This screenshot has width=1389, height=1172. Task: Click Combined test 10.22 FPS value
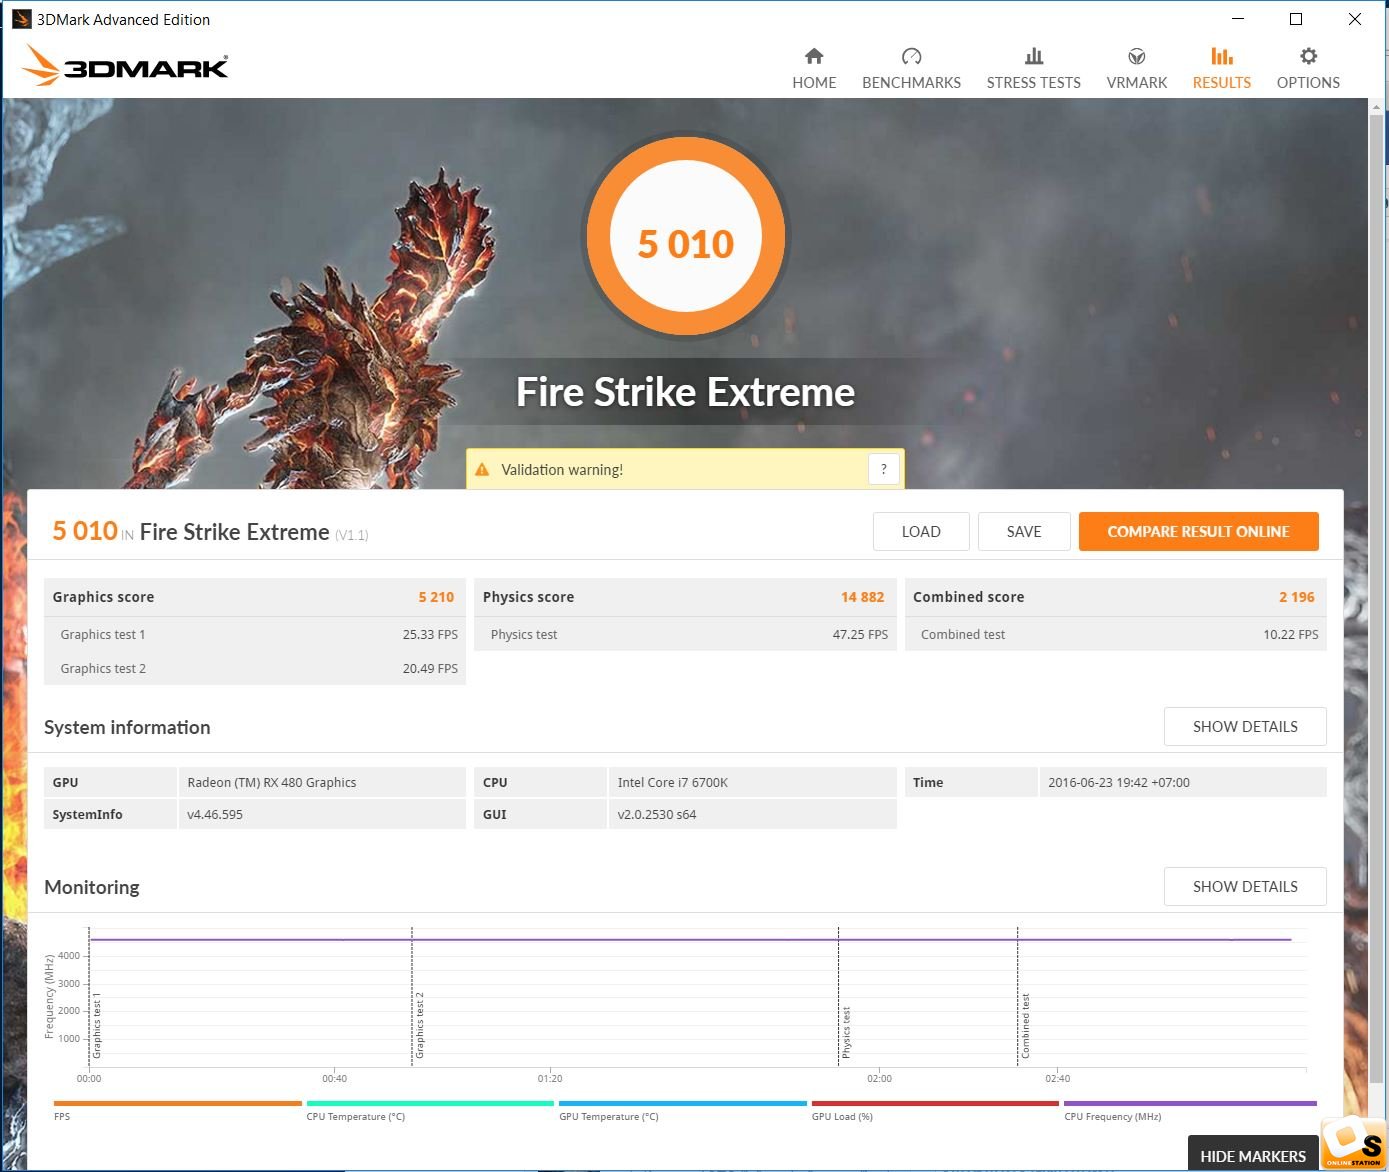point(1291,634)
